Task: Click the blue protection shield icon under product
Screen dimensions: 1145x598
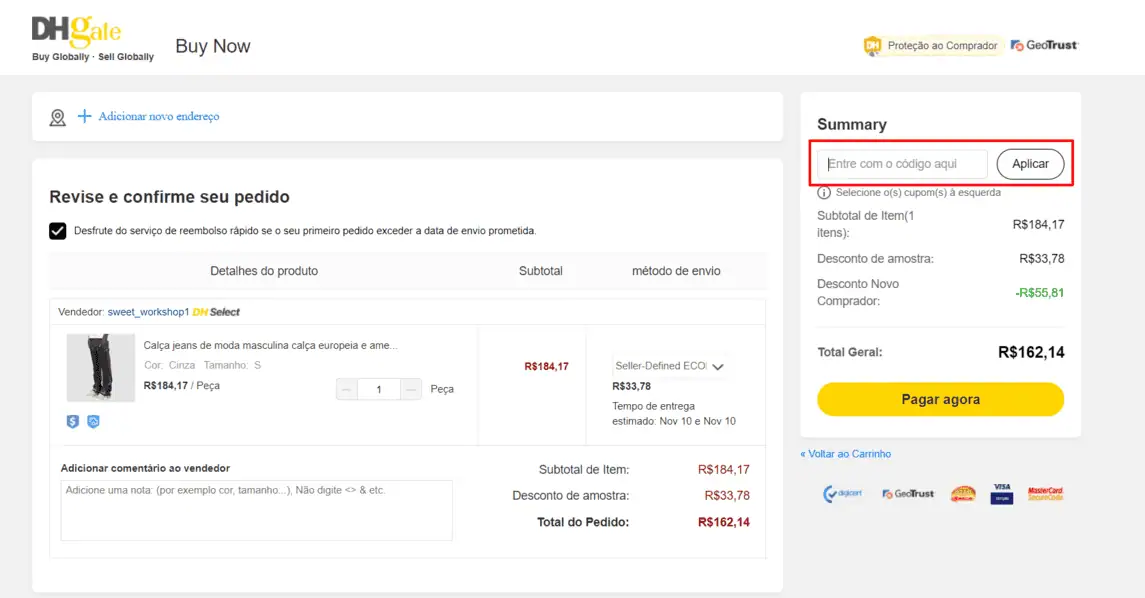Action: (x=93, y=421)
